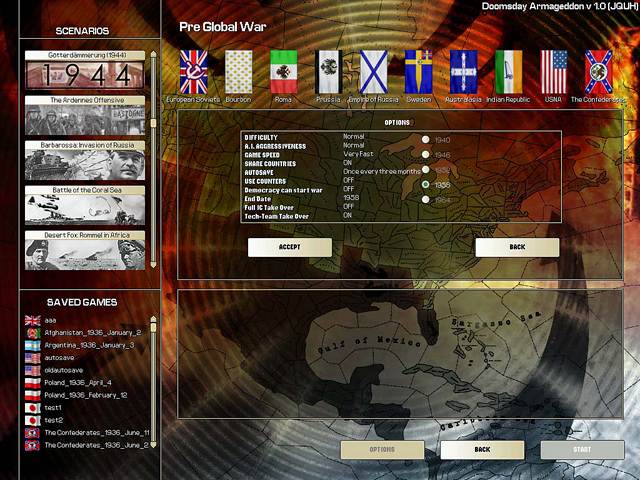This screenshot has width=640, height=480.
Task: Change A.I. Aggressiveness Normal value
Action: coord(353,145)
